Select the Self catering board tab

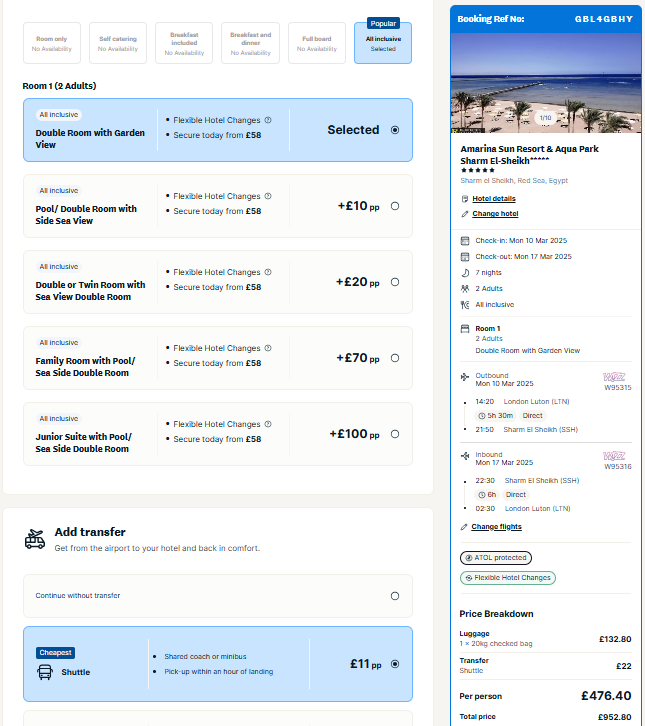click(118, 43)
